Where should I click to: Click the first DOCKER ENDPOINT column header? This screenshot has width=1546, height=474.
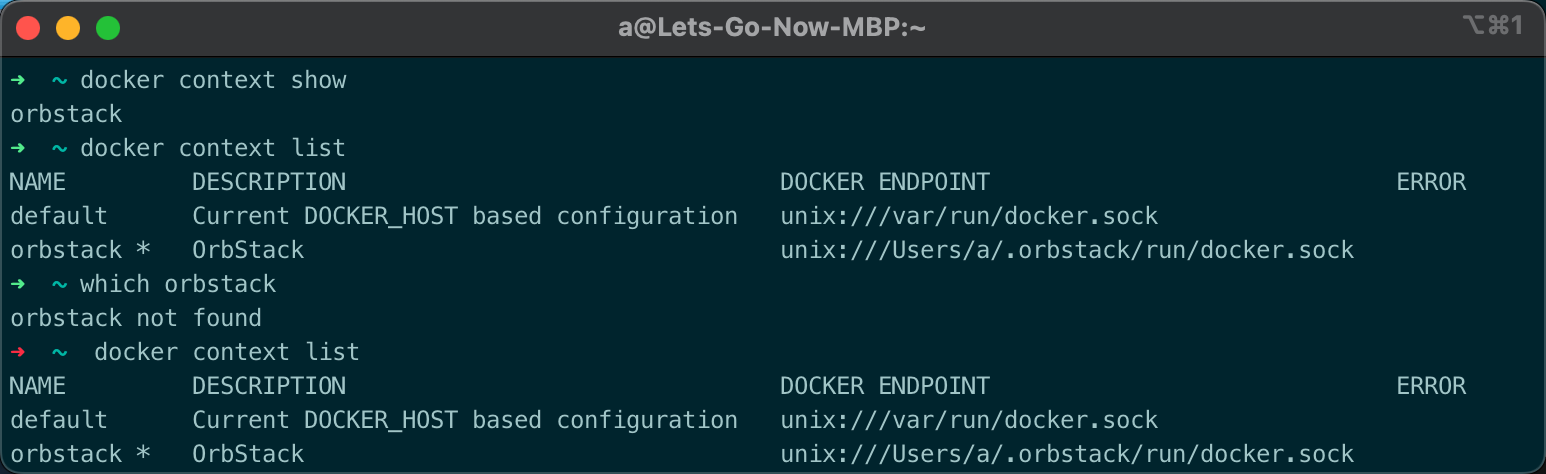884,182
